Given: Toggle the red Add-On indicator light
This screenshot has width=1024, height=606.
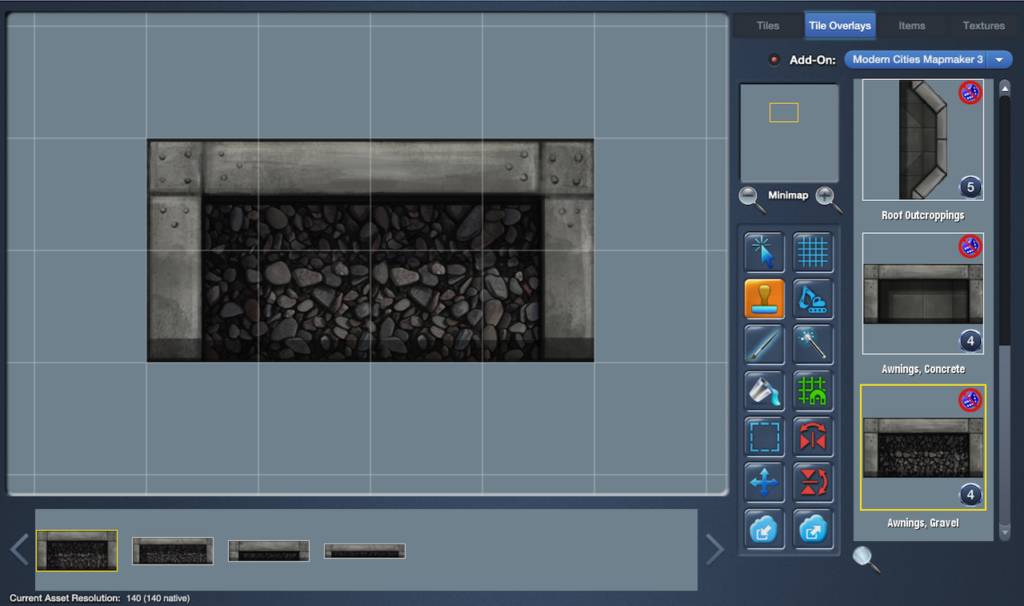Looking at the screenshot, I should 774,60.
